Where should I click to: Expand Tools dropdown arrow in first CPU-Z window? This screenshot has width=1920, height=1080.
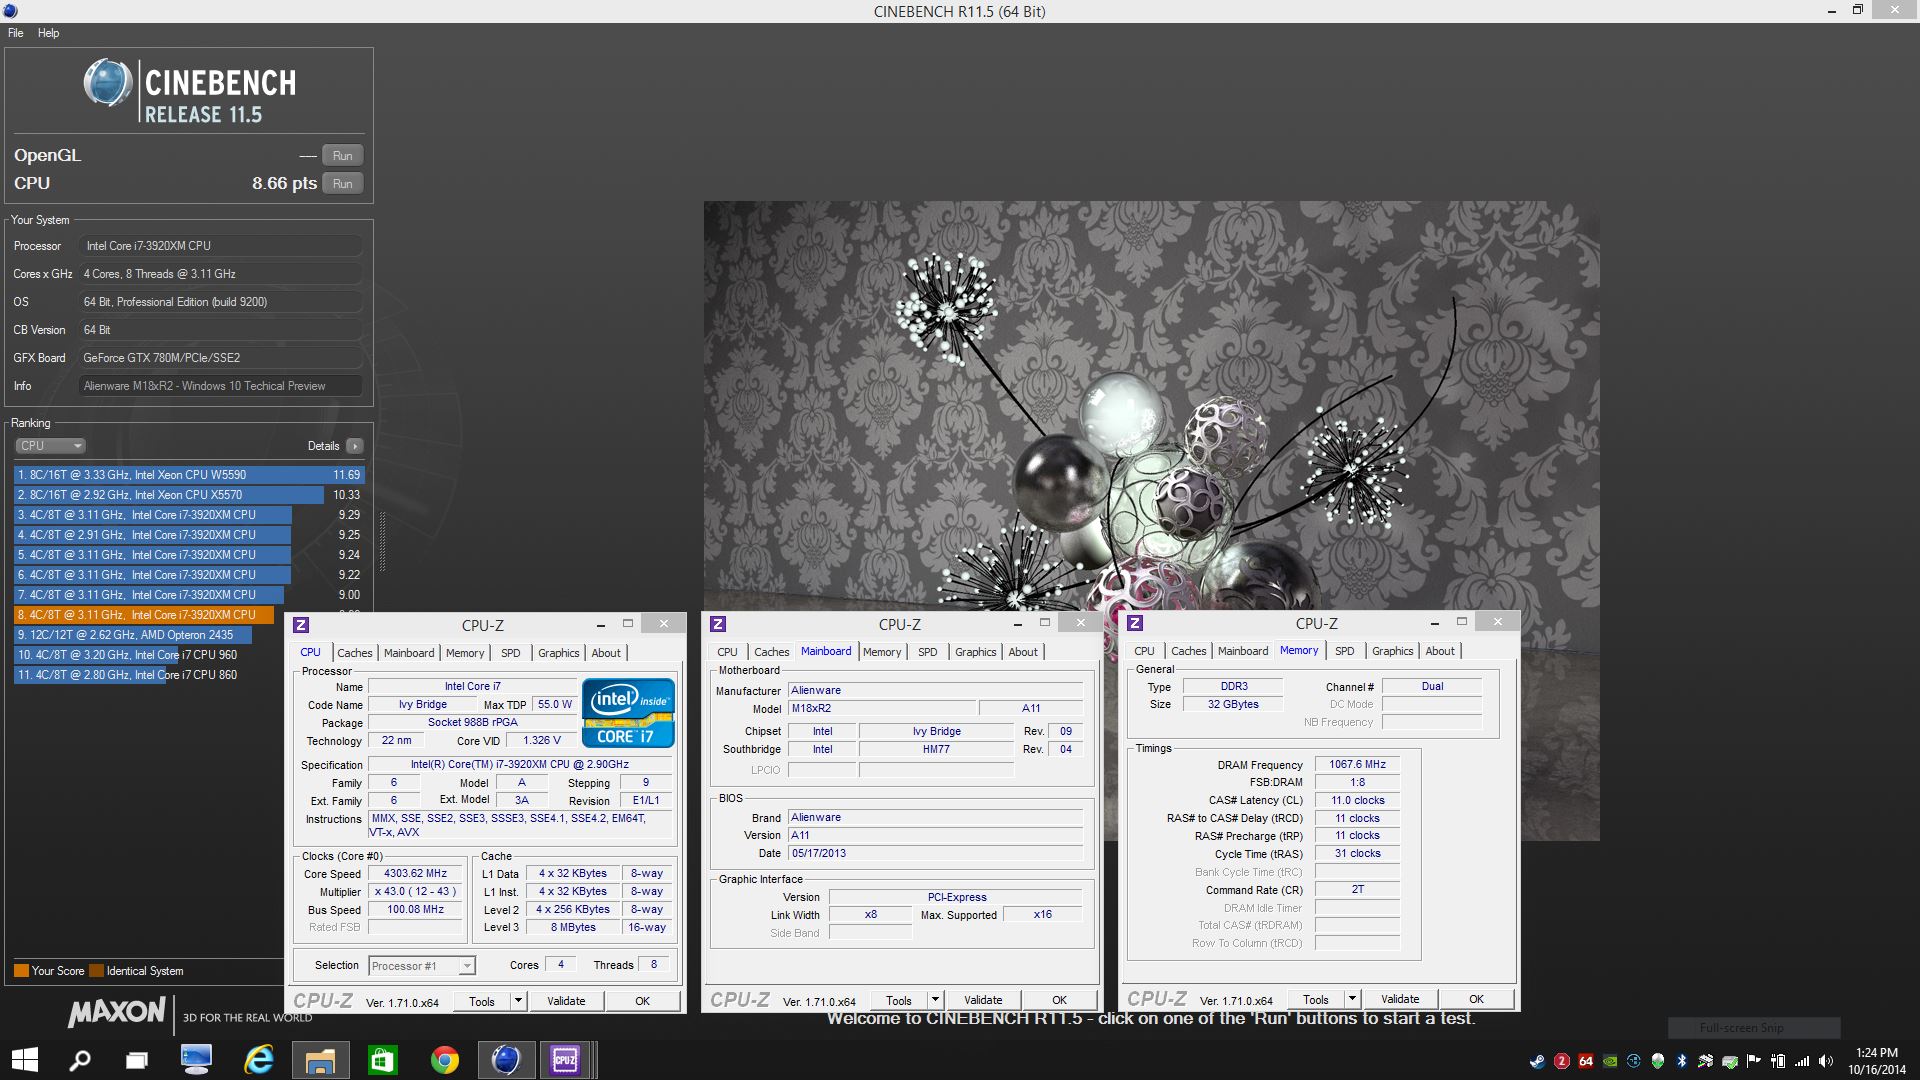(x=518, y=1001)
